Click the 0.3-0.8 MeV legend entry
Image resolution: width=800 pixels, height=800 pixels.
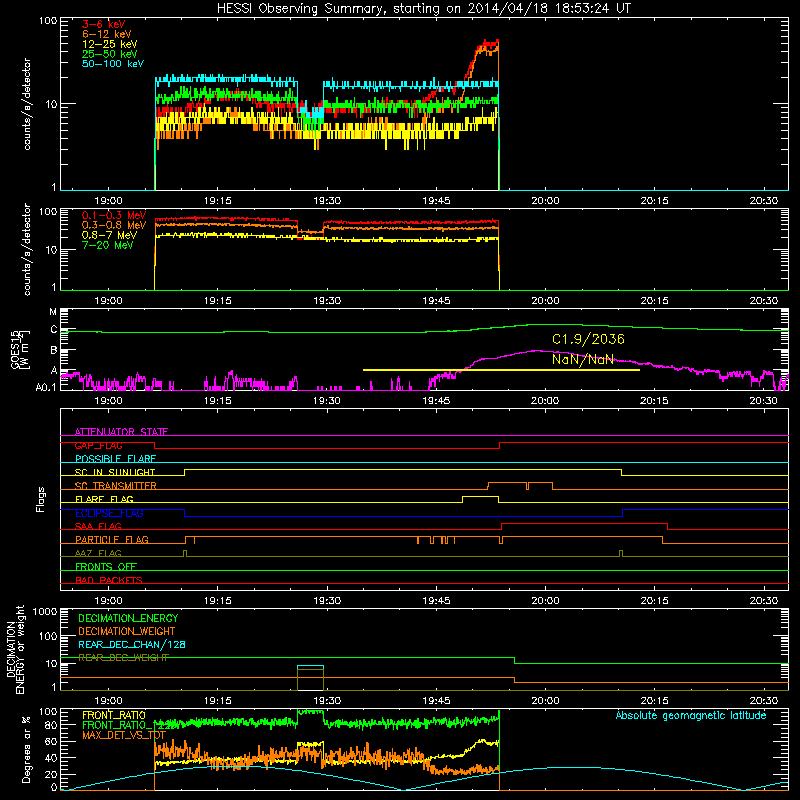click(x=114, y=225)
